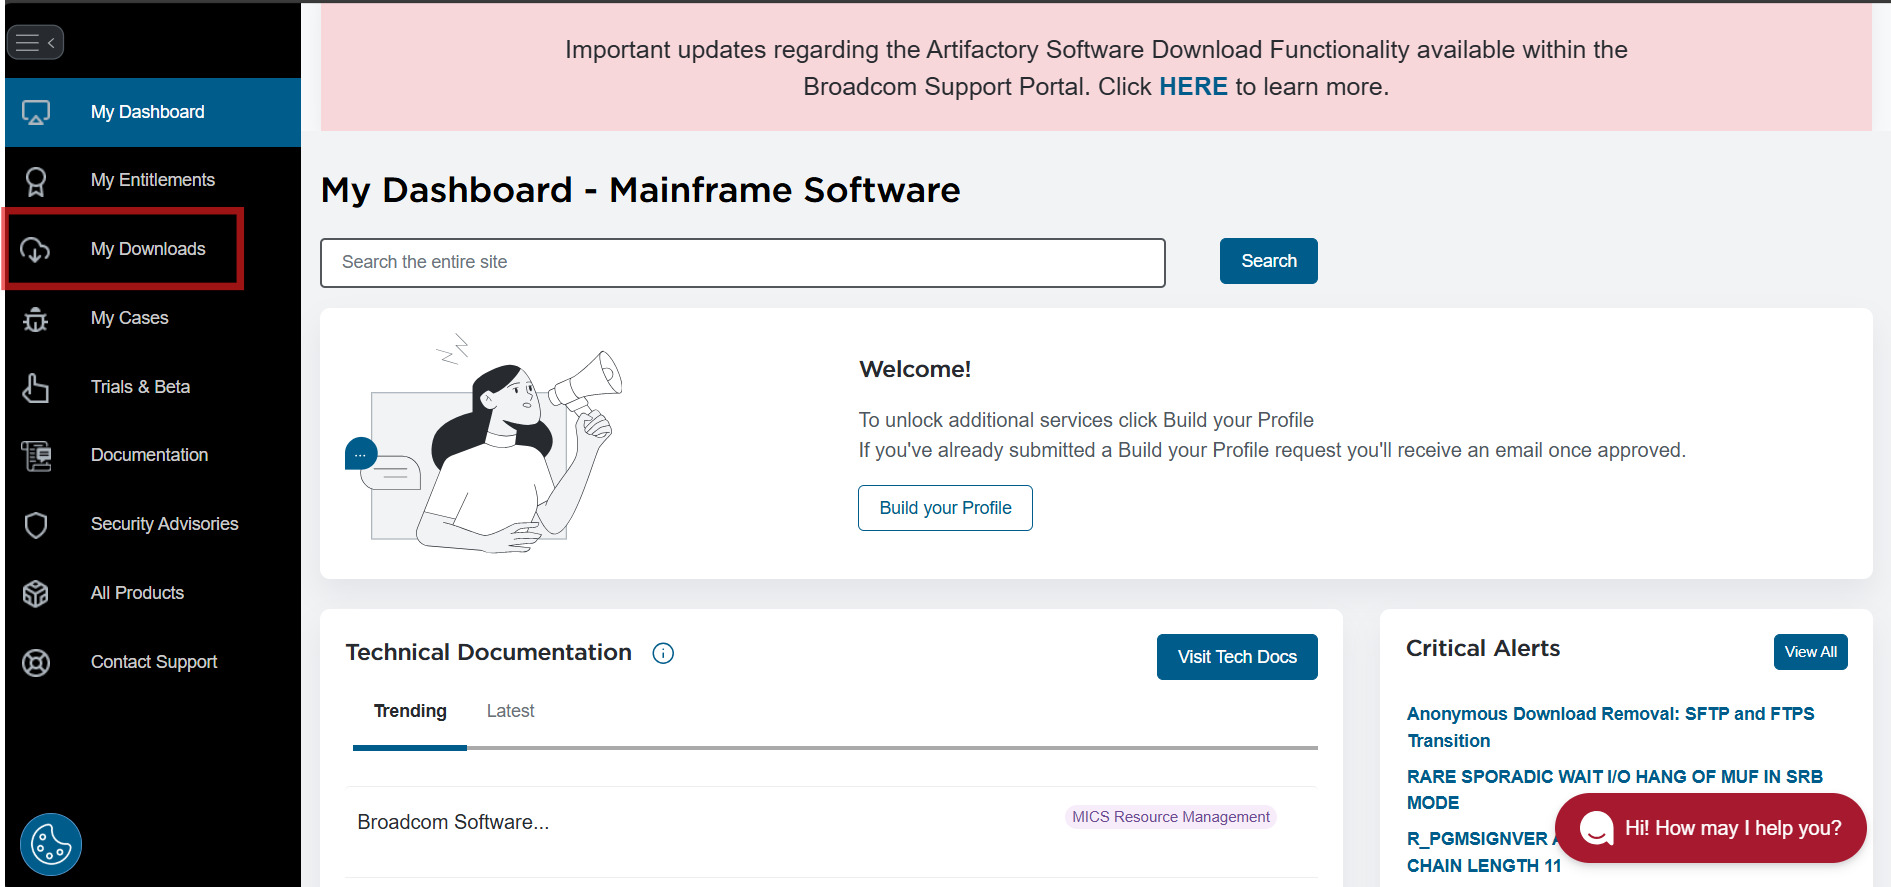
Task: Click the All Products cube icon
Action: pyautogui.click(x=36, y=594)
